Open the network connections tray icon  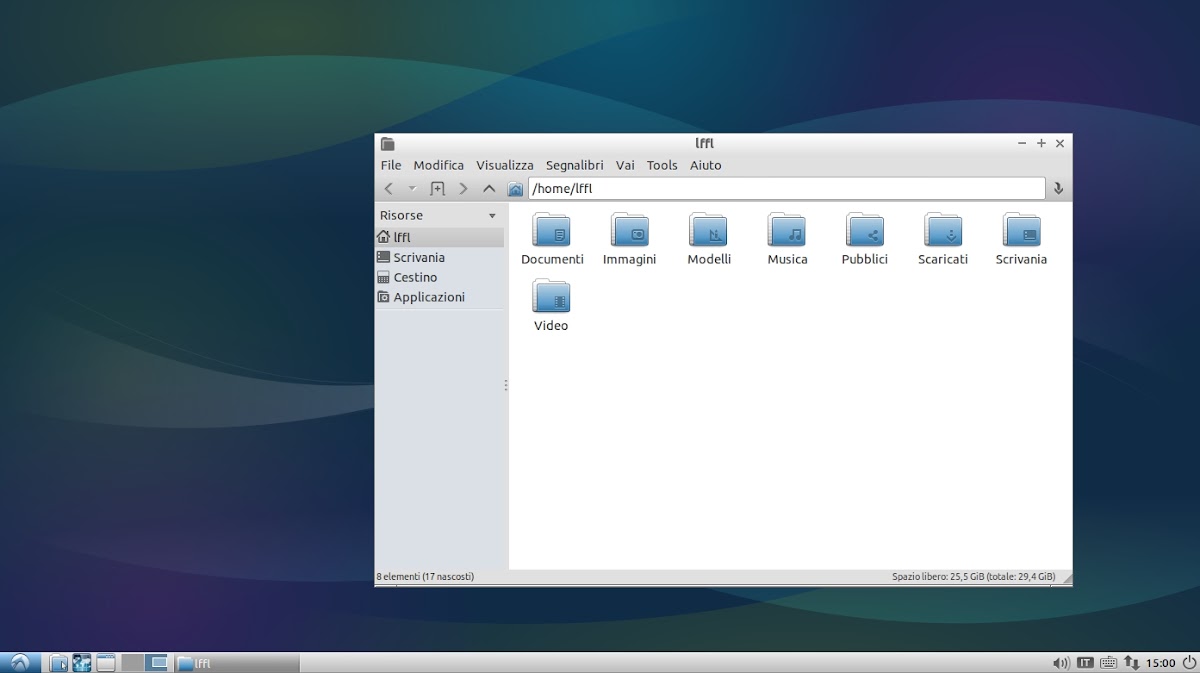1132,662
